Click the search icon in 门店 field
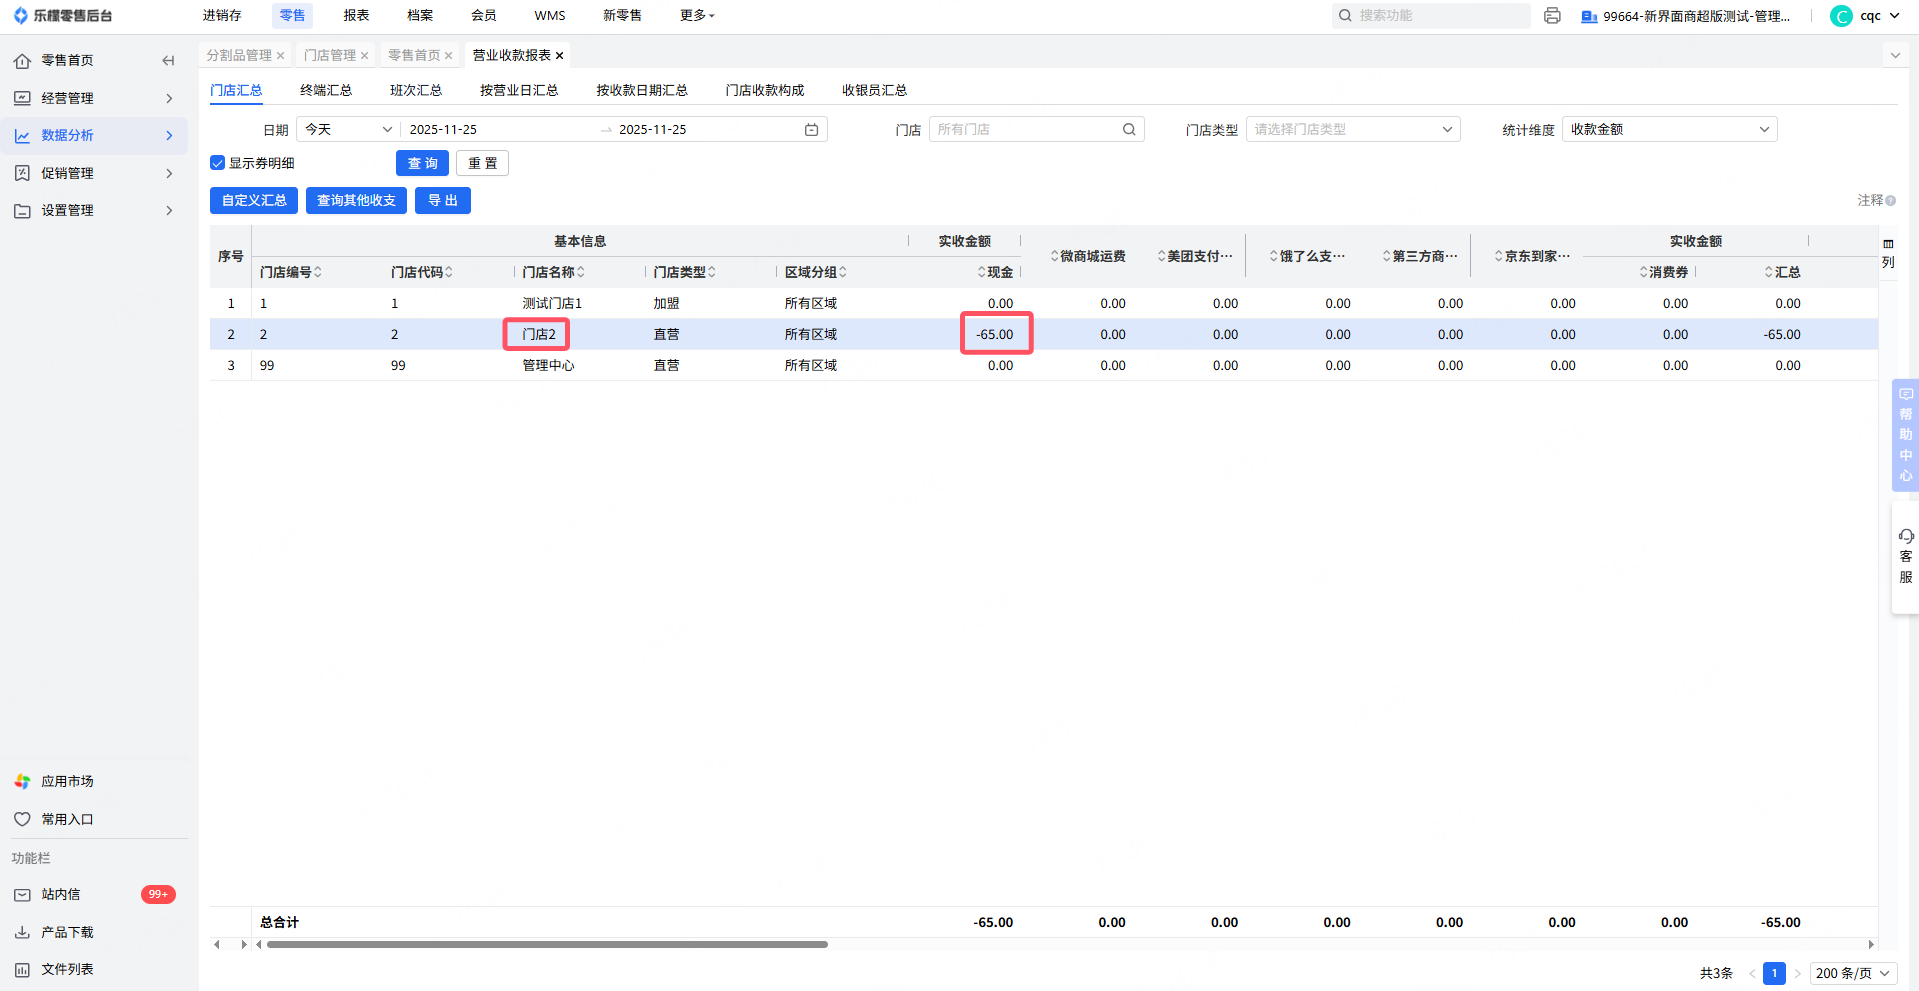Screen dimensions: 1919x991 (1129, 130)
